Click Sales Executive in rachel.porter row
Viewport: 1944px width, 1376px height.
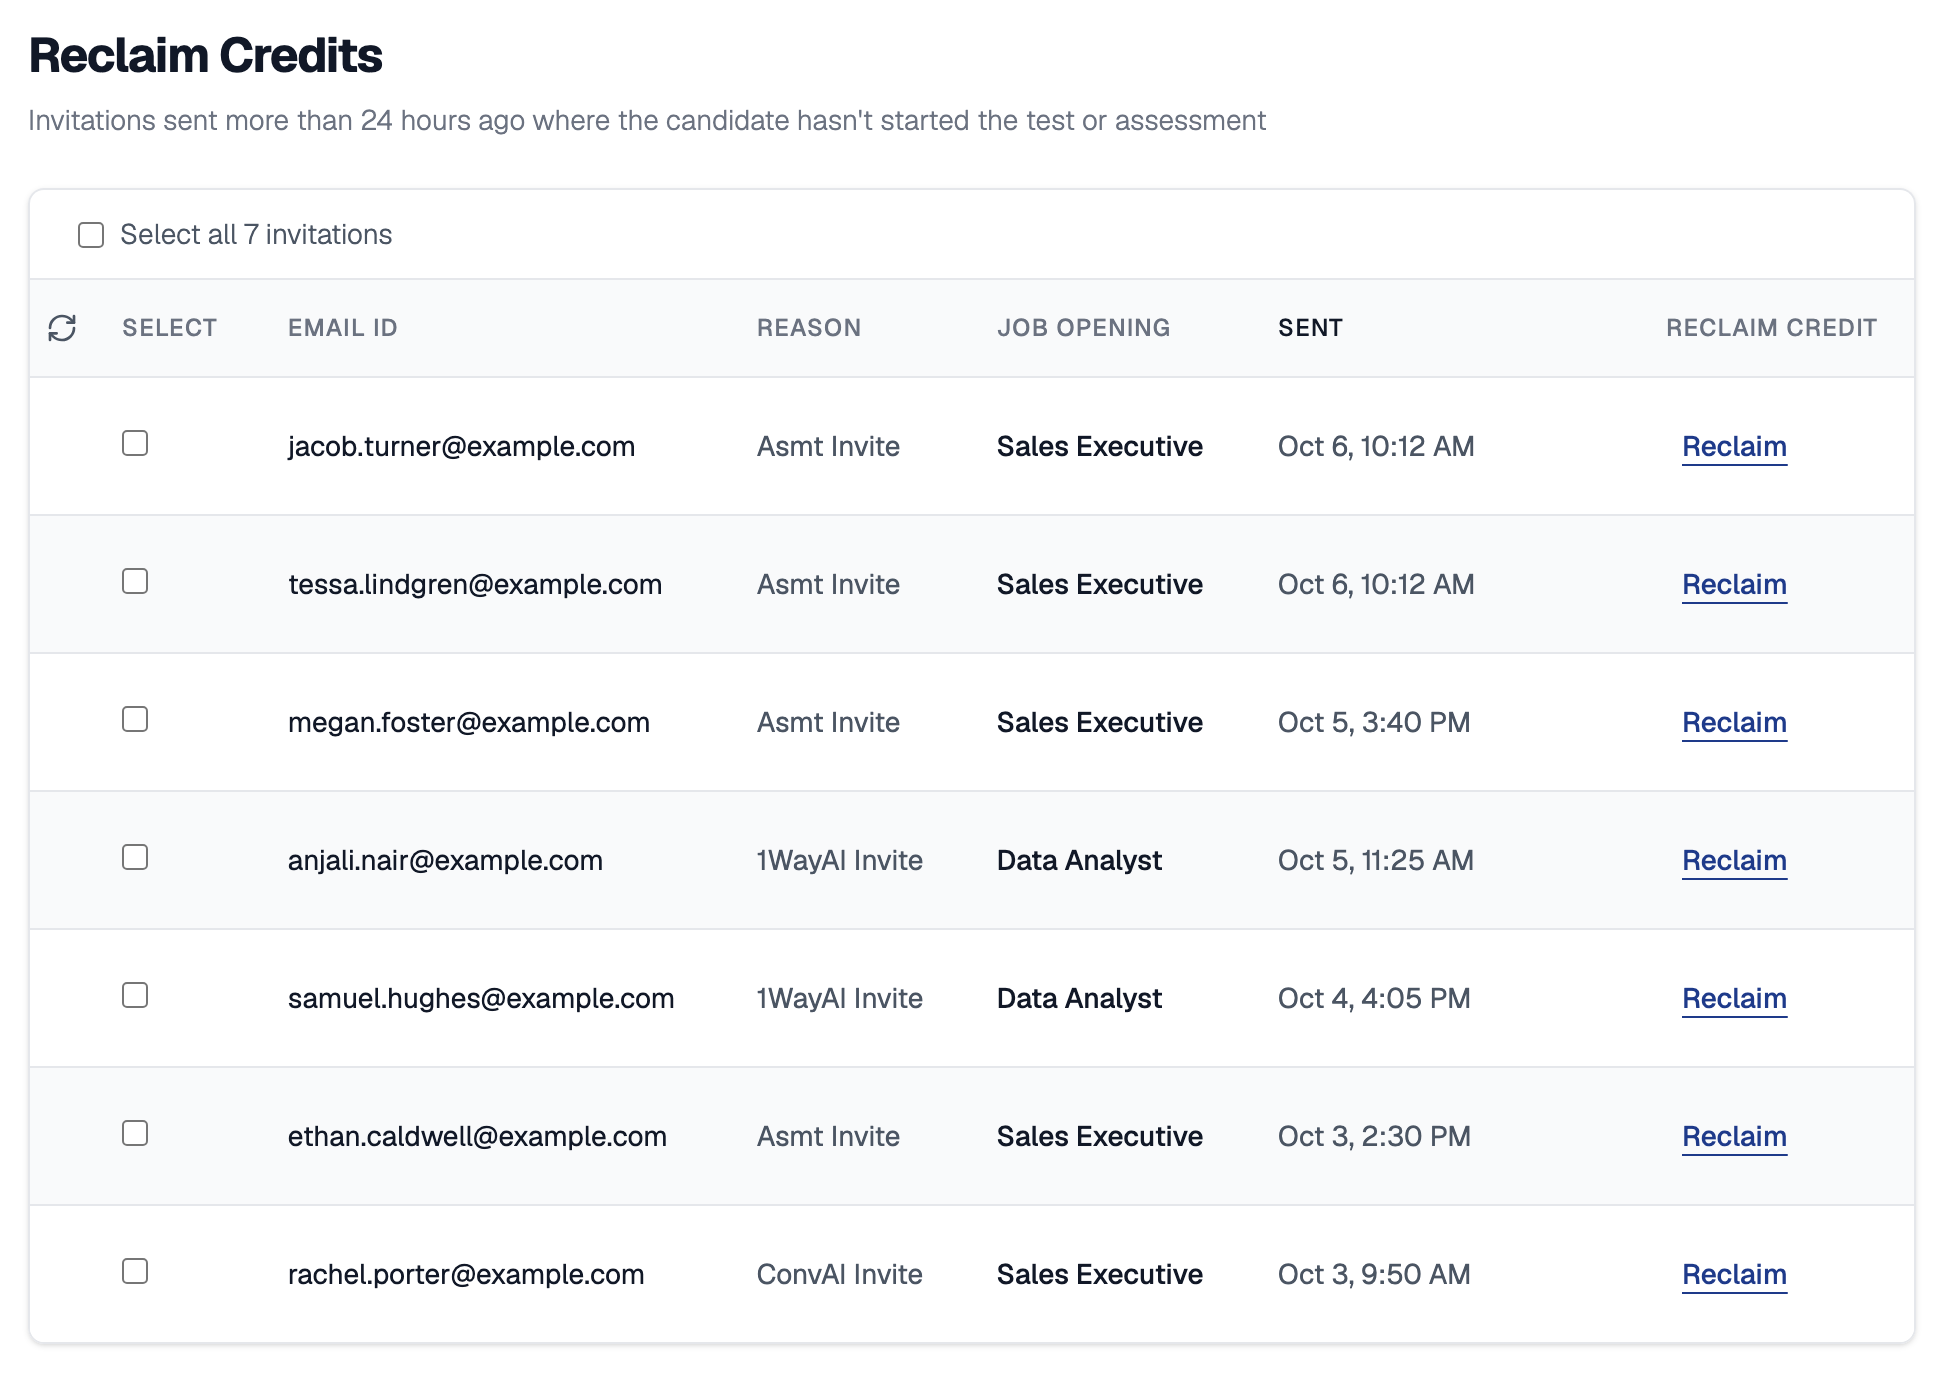pos(1099,1274)
